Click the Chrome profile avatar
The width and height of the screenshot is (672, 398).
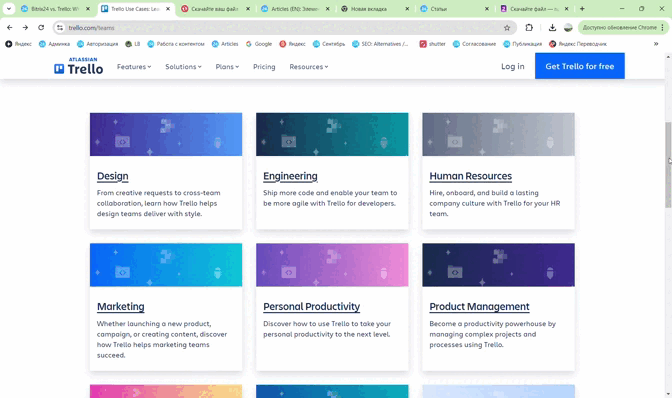pos(568,27)
